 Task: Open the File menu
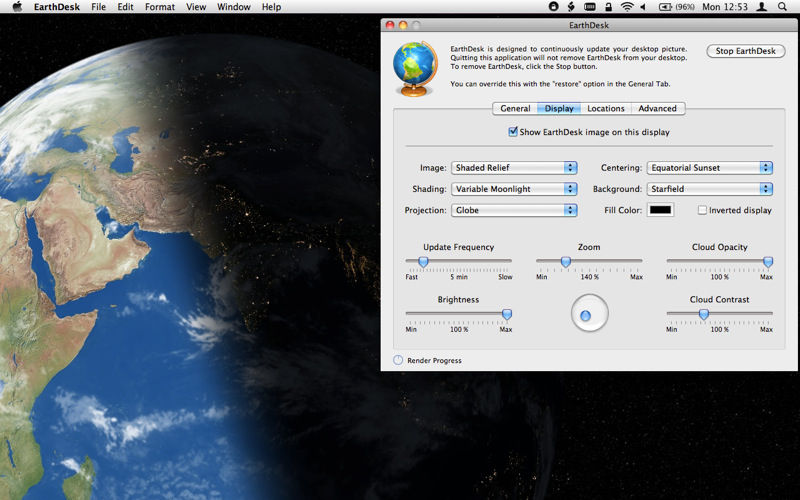click(x=98, y=7)
